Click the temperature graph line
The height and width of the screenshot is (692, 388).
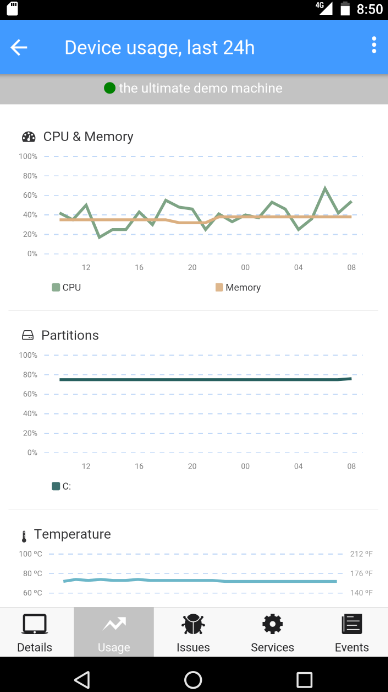[200, 580]
